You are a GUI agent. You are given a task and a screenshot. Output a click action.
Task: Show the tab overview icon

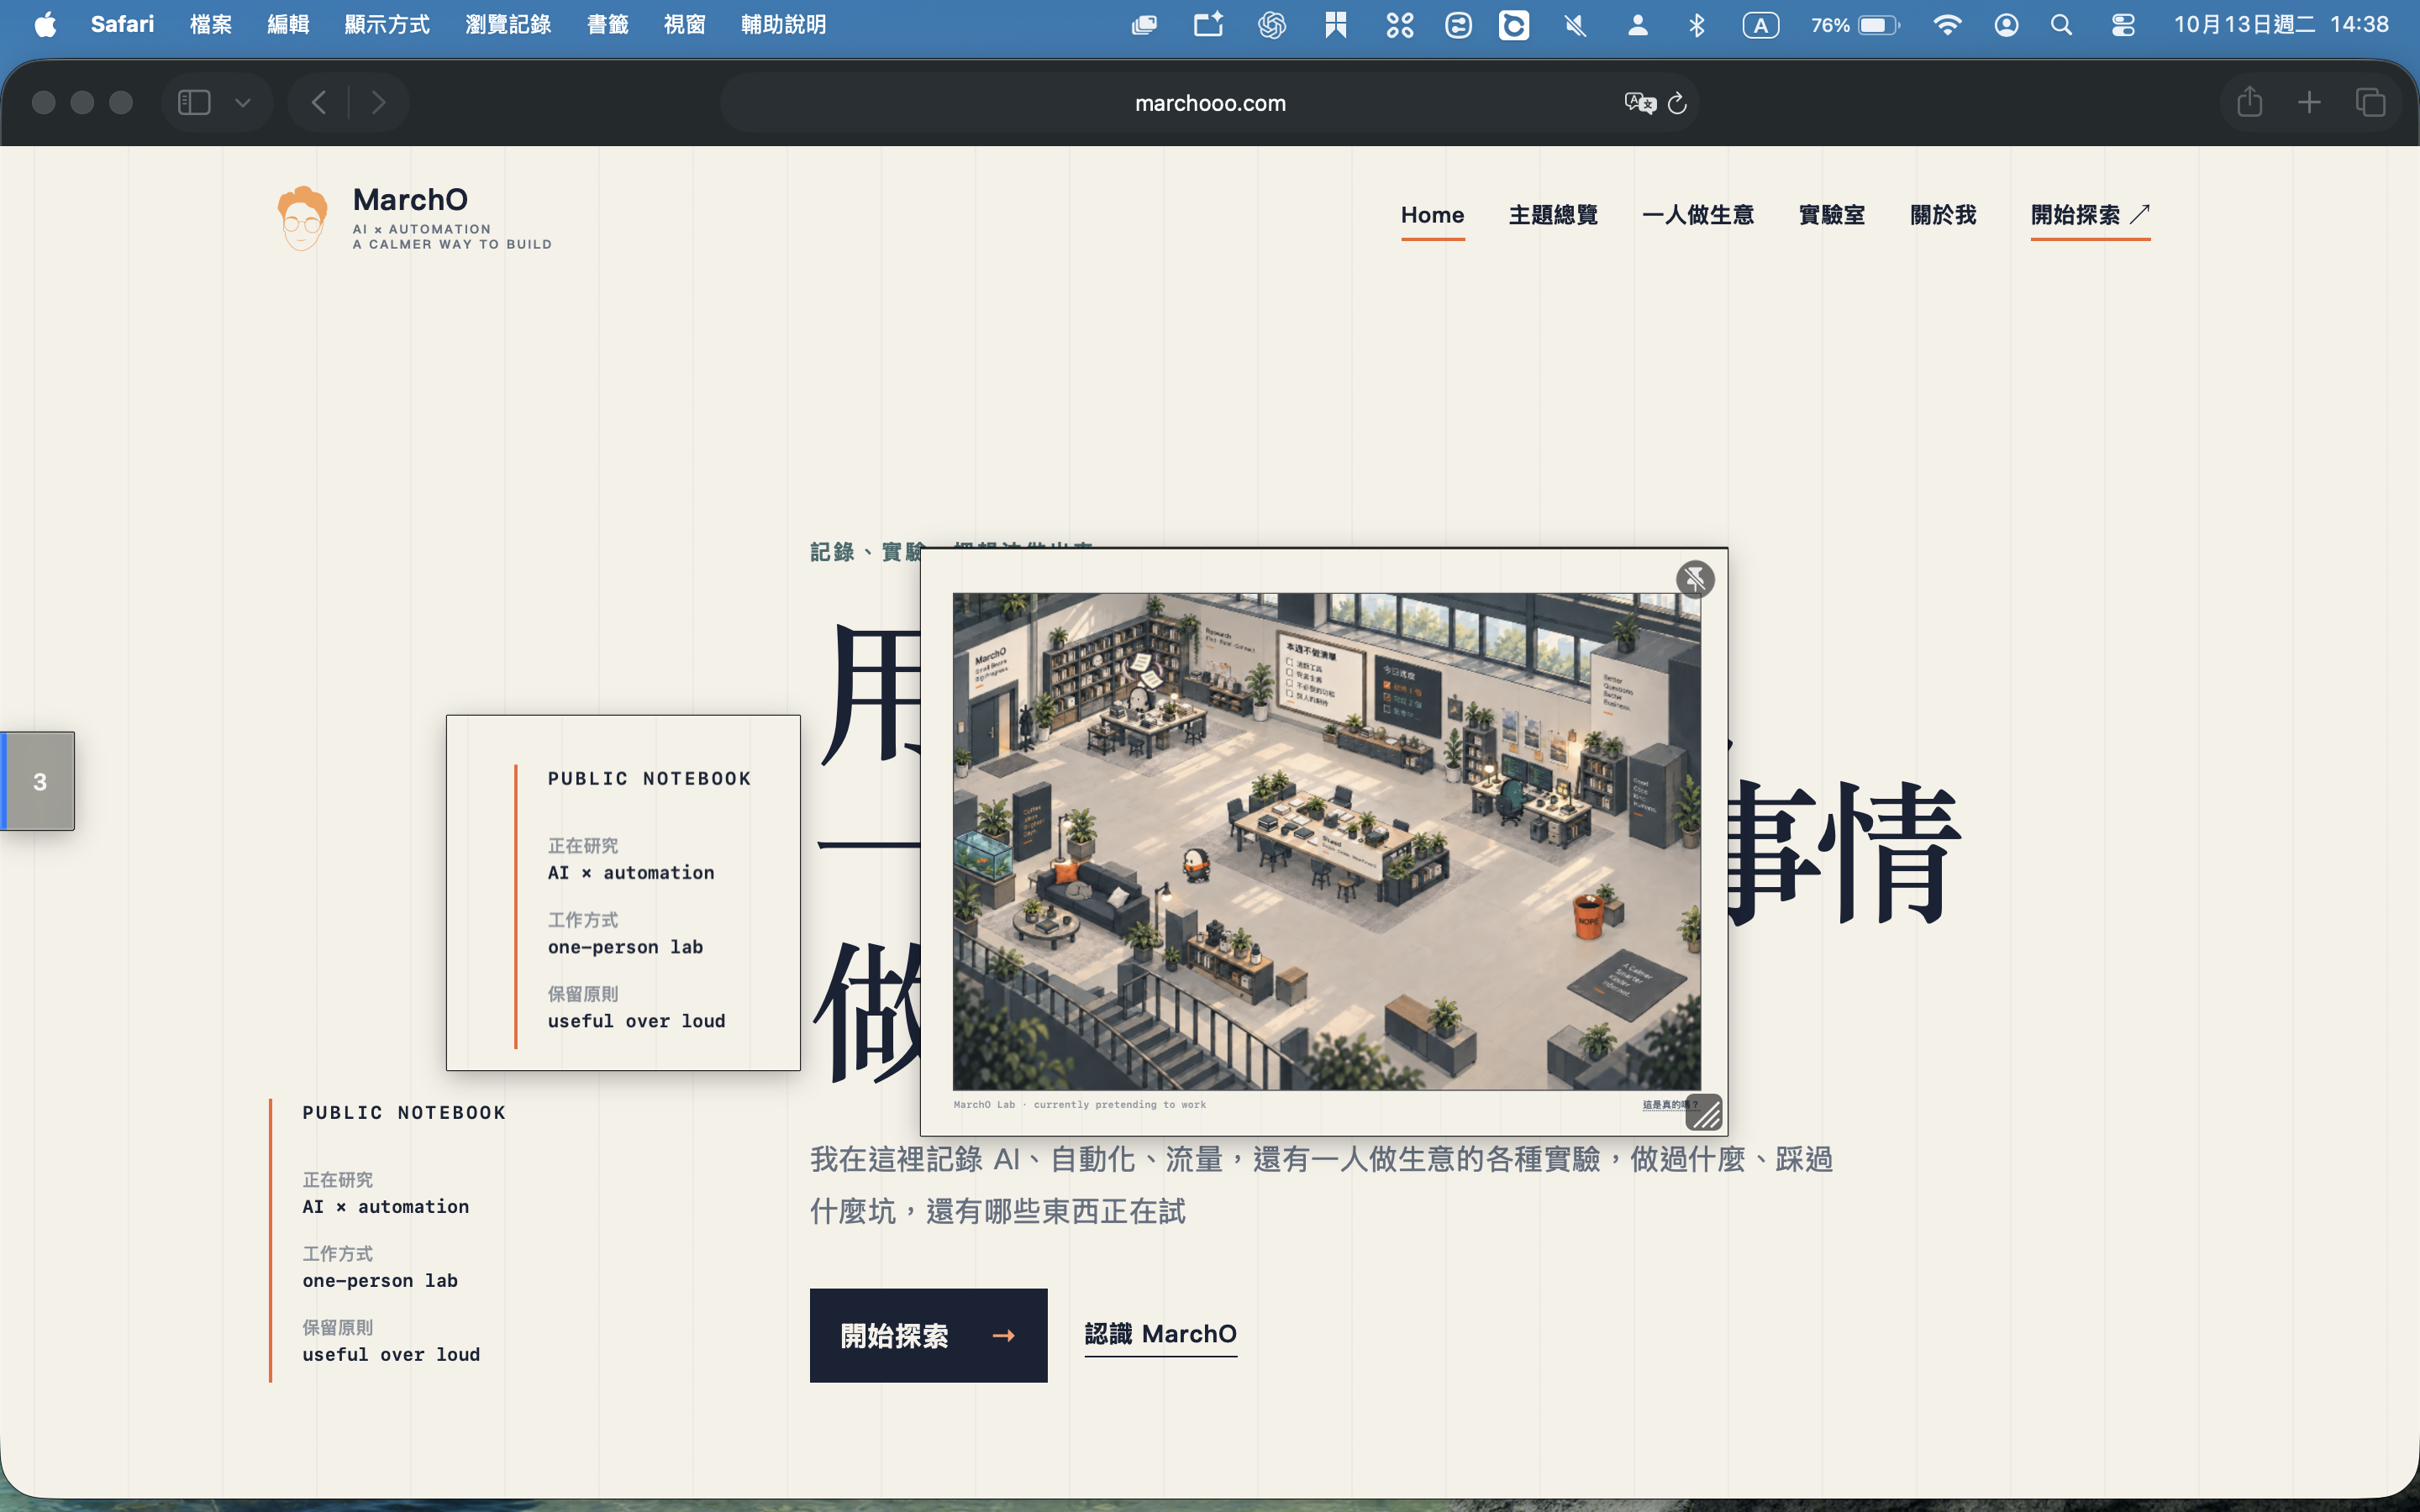click(x=2370, y=102)
